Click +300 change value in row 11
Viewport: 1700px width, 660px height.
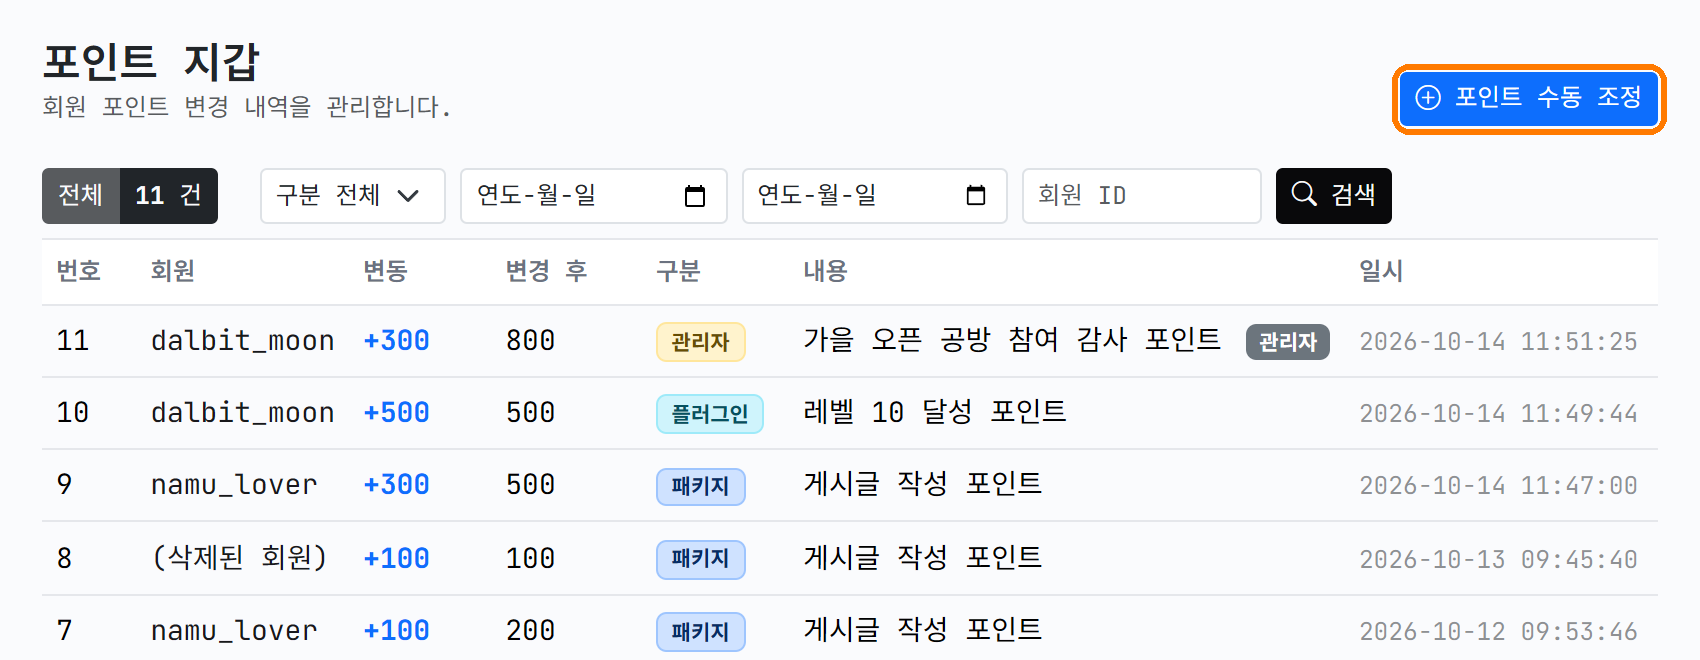[396, 341]
